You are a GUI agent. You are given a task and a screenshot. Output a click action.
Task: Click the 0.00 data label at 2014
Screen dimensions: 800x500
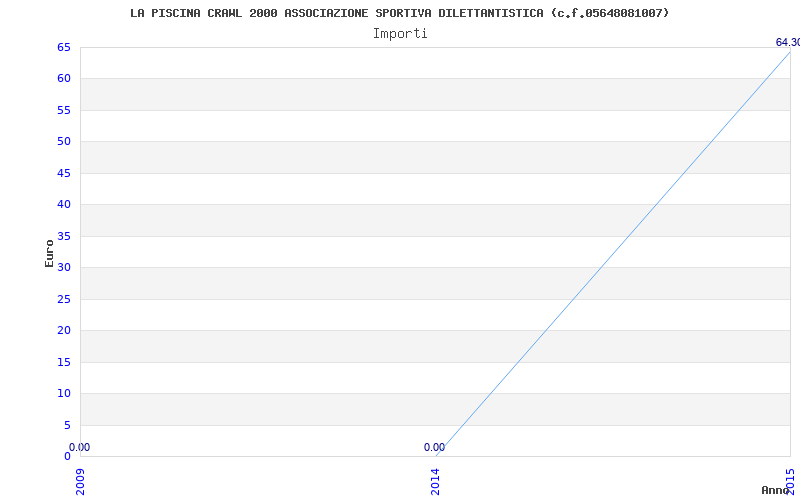coord(434,447)
